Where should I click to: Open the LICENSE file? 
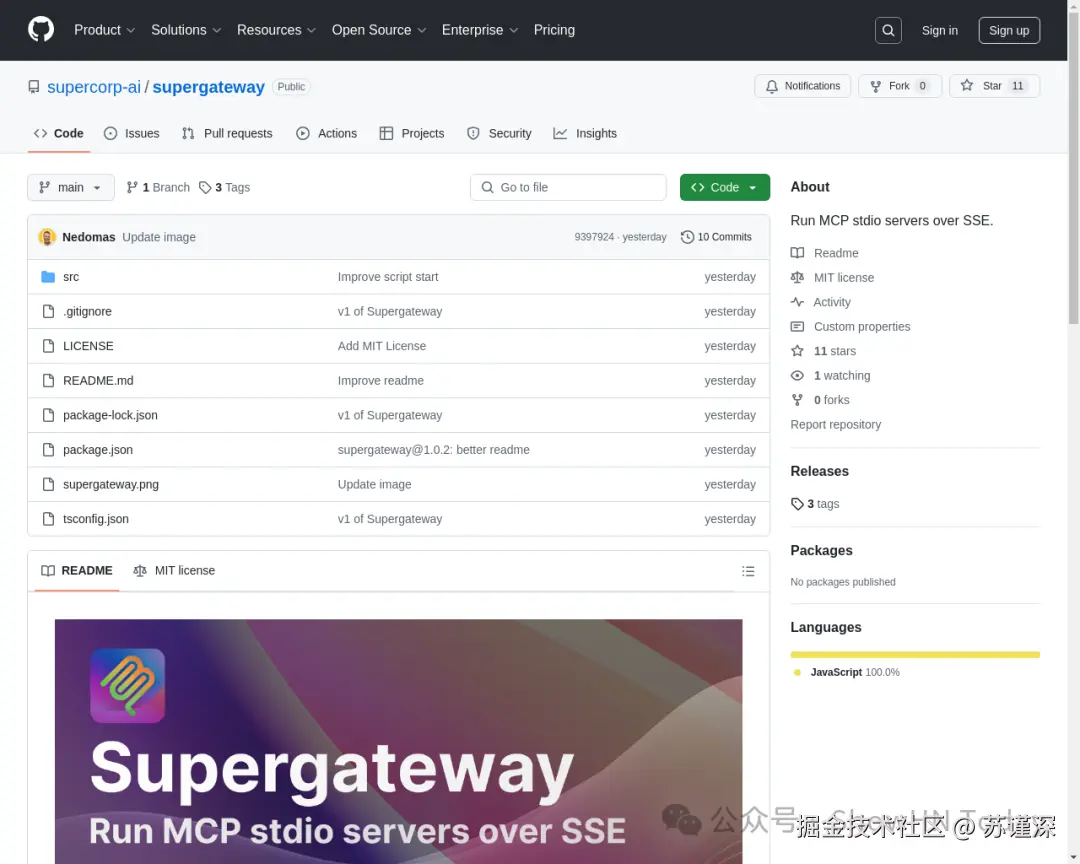pos(88,346)
